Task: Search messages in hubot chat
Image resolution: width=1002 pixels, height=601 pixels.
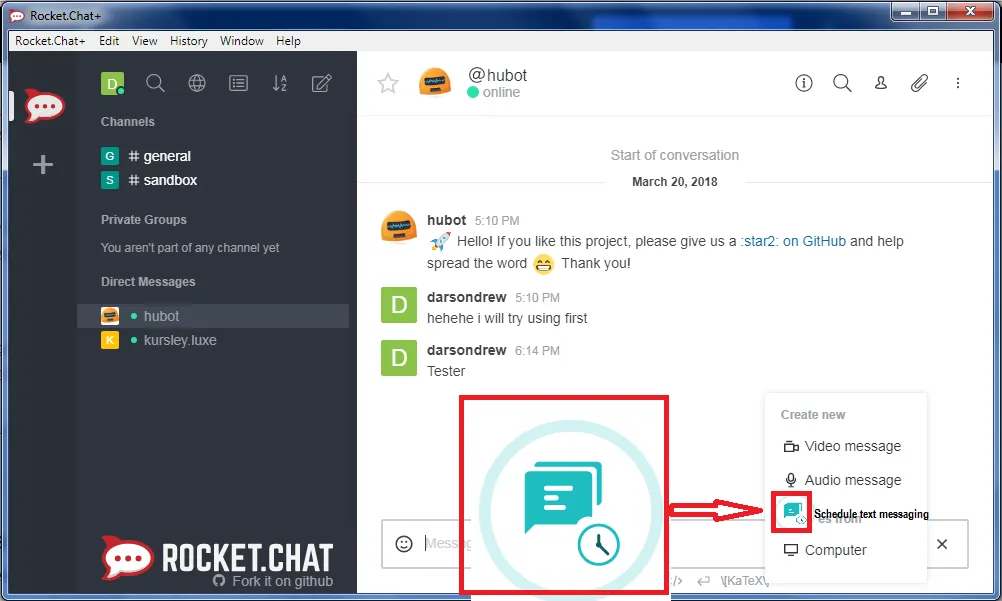Action: (x=842, y=83)
